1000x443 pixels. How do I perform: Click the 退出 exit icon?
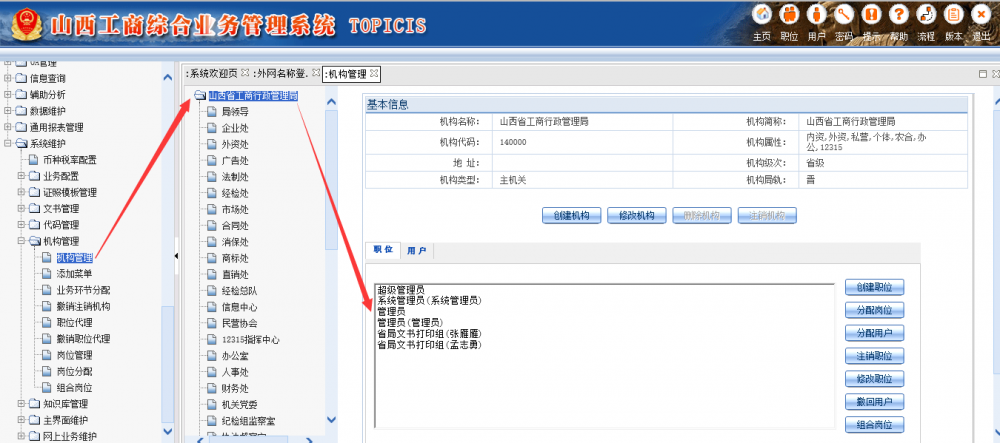point(981,15)
